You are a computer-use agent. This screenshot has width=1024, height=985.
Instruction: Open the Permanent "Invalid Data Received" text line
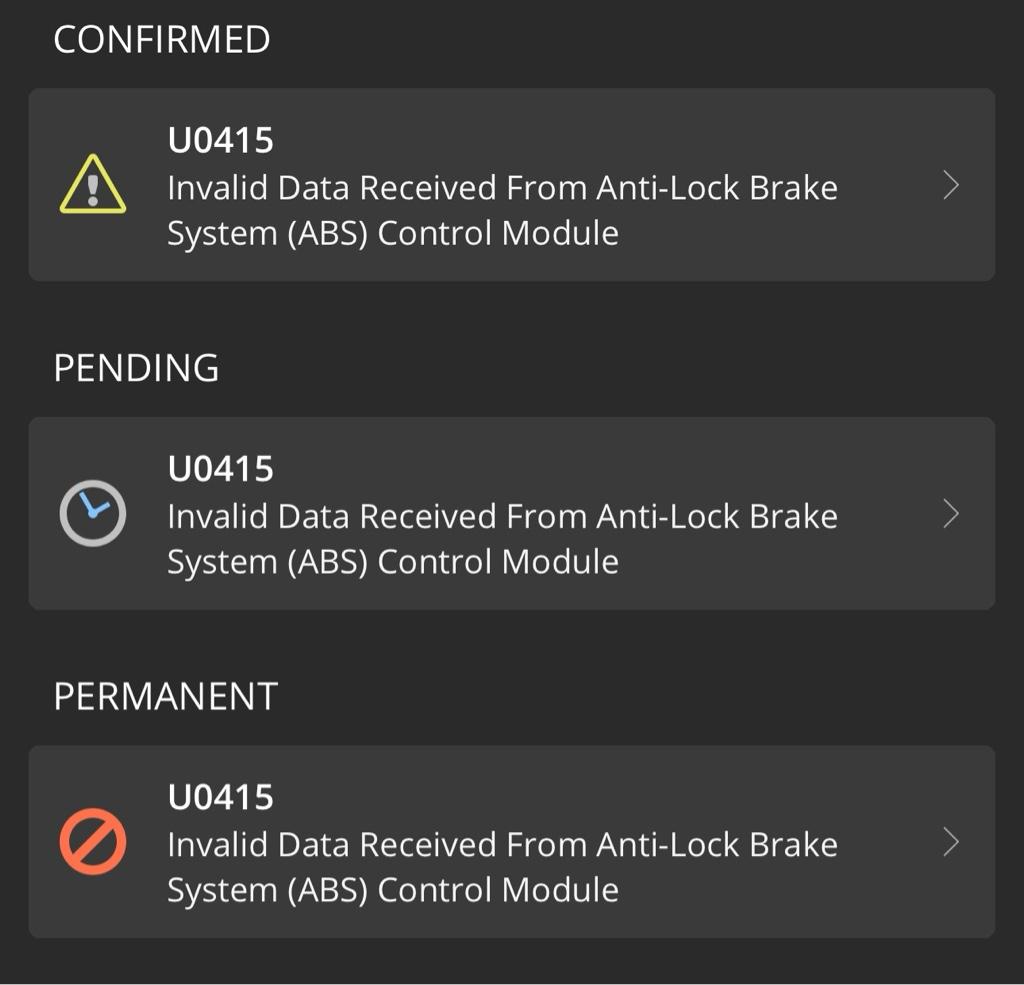click(380, 845)
